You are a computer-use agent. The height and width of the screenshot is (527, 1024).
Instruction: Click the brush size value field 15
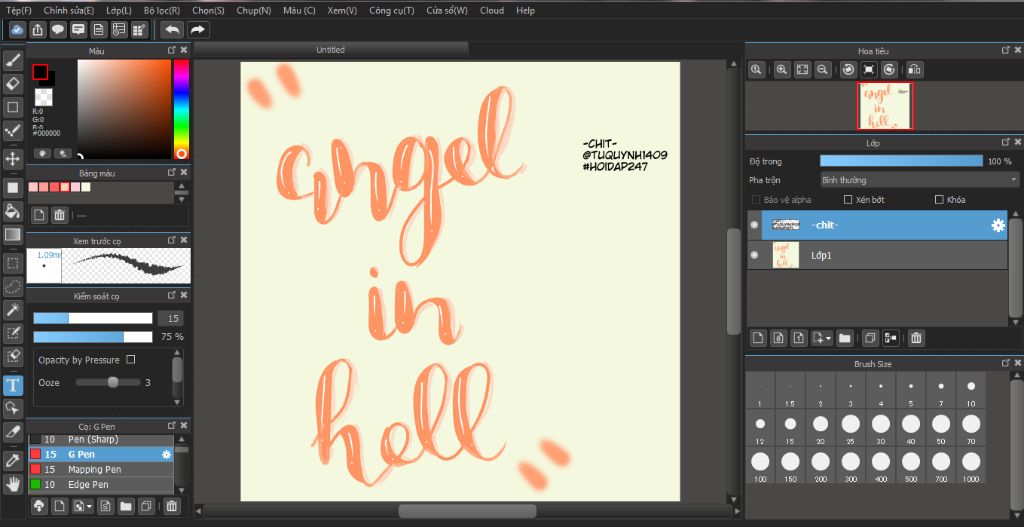pyautogui.click(x=171, y=318)
